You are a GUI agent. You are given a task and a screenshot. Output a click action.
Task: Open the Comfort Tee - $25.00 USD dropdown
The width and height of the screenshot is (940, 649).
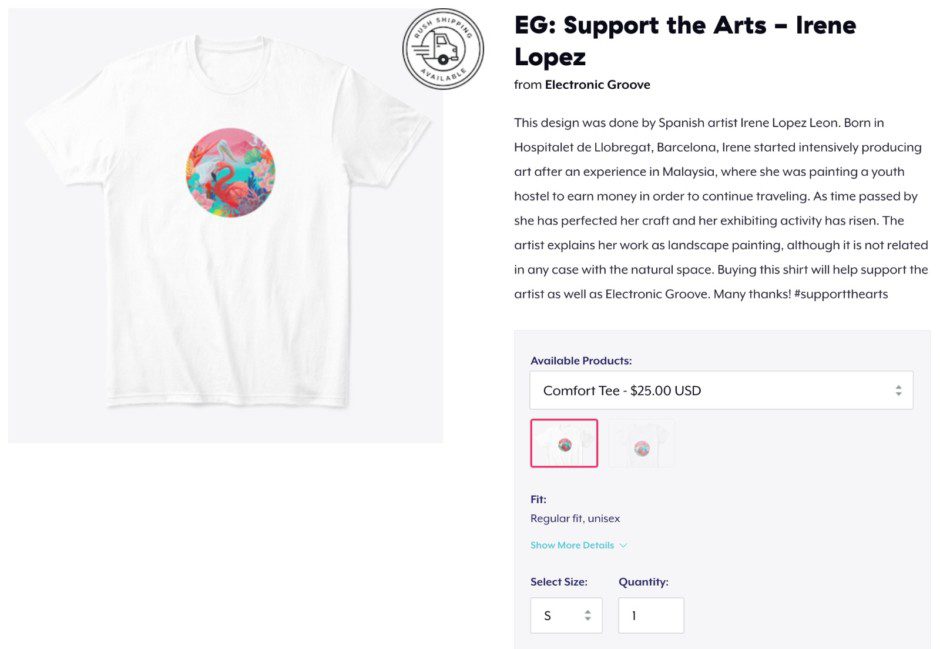(x=720, y=391)
